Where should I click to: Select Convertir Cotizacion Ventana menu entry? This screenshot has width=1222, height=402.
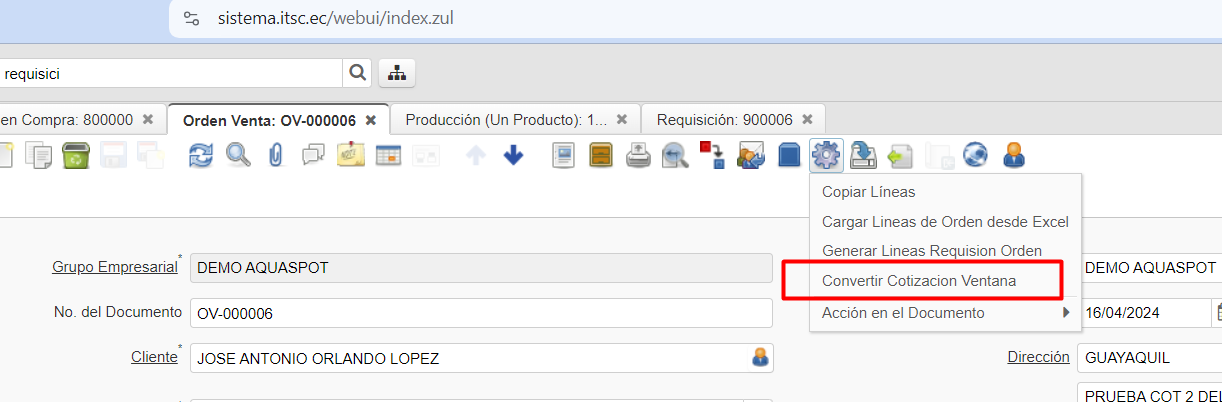918,281
